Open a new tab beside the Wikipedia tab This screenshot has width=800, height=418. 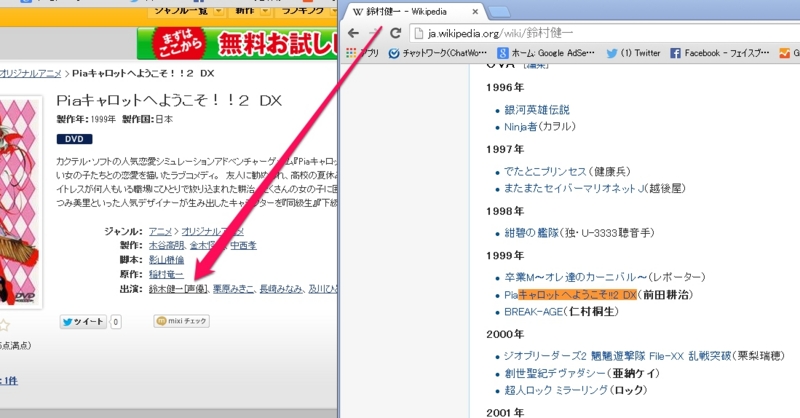pyautogui.click(x=499, y=11)
